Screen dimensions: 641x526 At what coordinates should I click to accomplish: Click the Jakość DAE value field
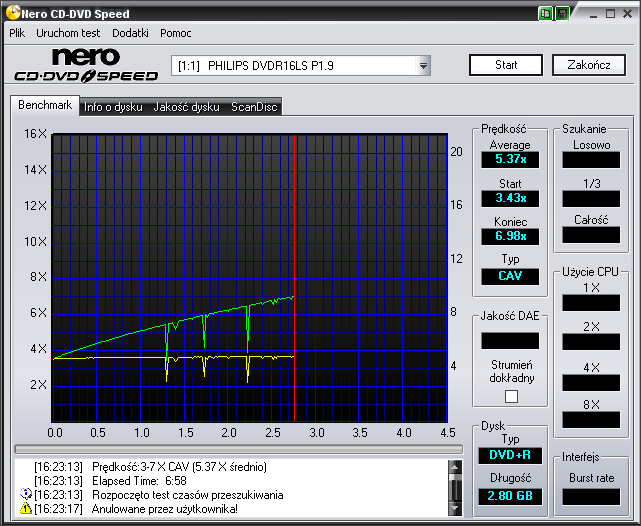(510, 340)
